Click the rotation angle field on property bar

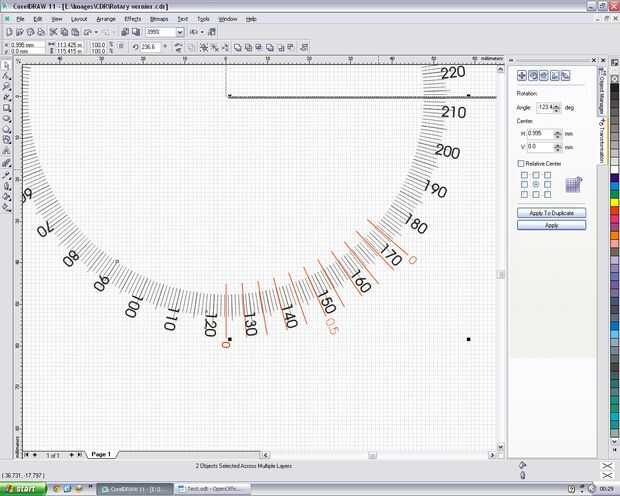150,47
